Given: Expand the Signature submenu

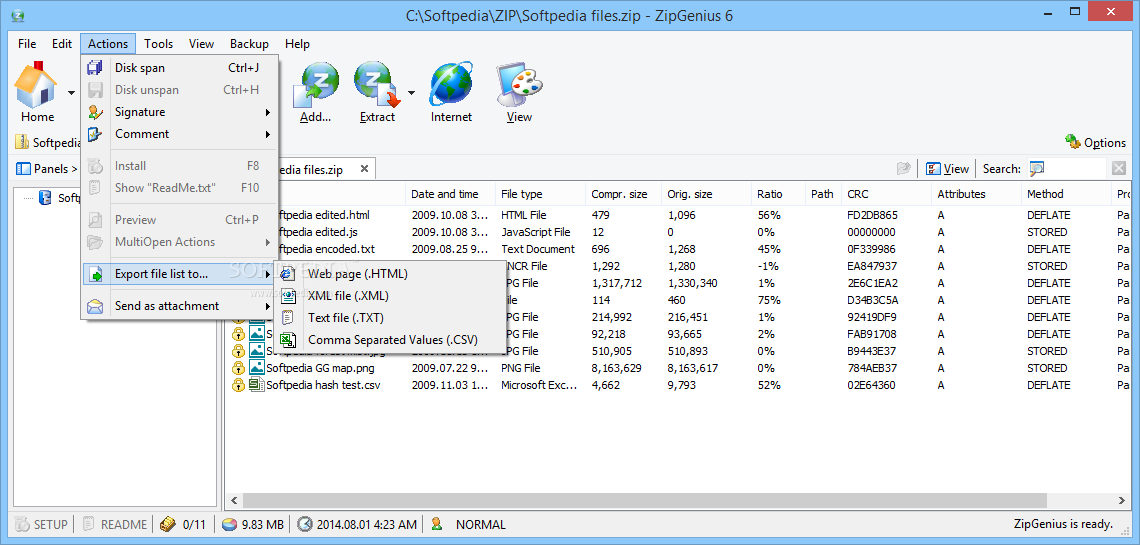Looking at the screenshot, I should point(180,112).
